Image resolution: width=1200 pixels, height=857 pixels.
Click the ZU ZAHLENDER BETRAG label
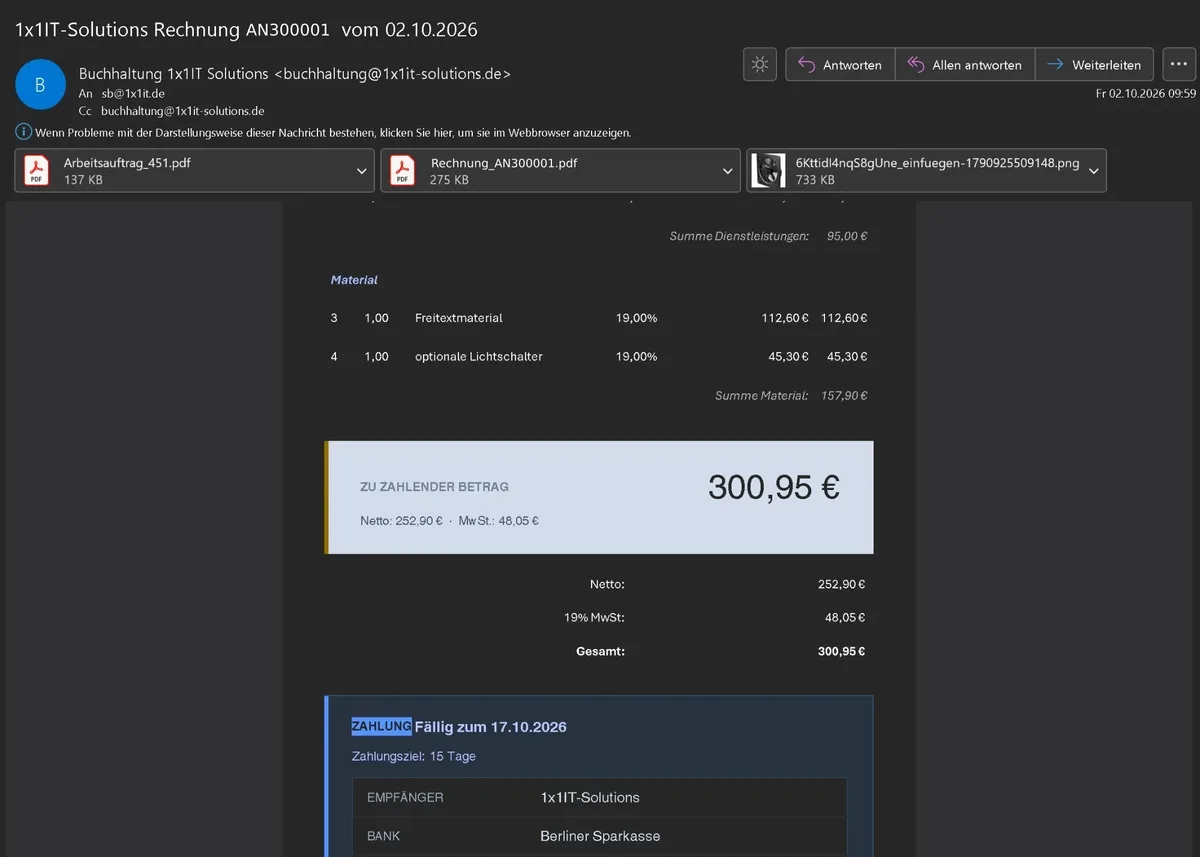pos(434,487)
